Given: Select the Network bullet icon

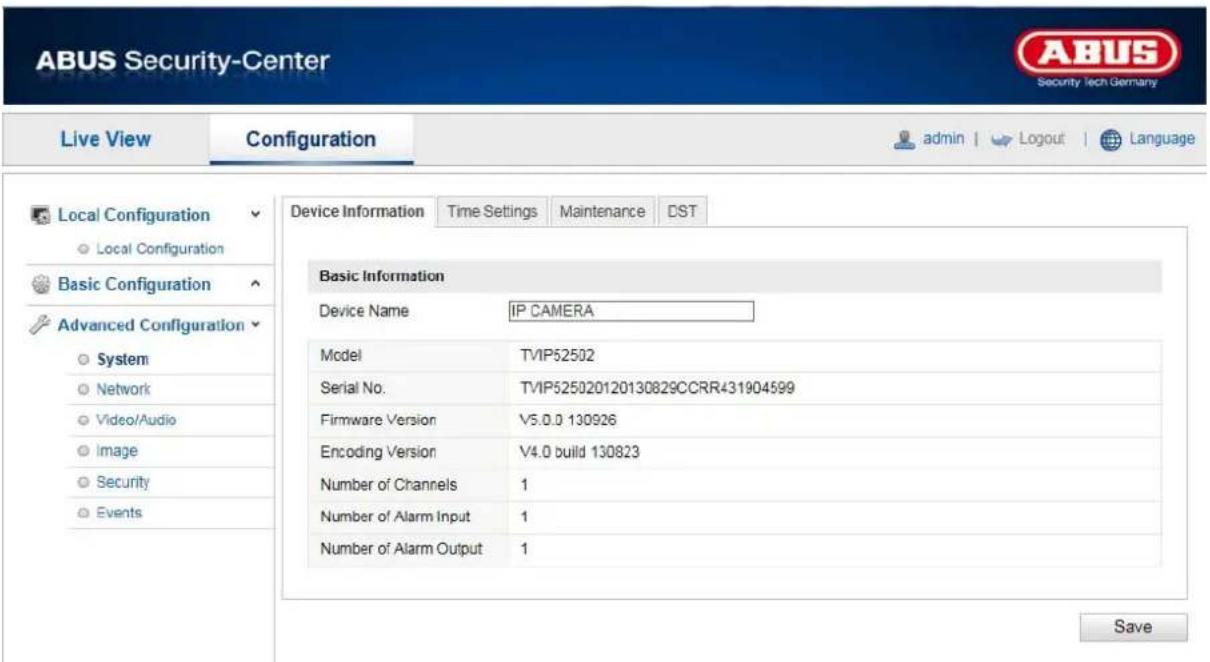Looking at the screenshot, I should point(85,389).
